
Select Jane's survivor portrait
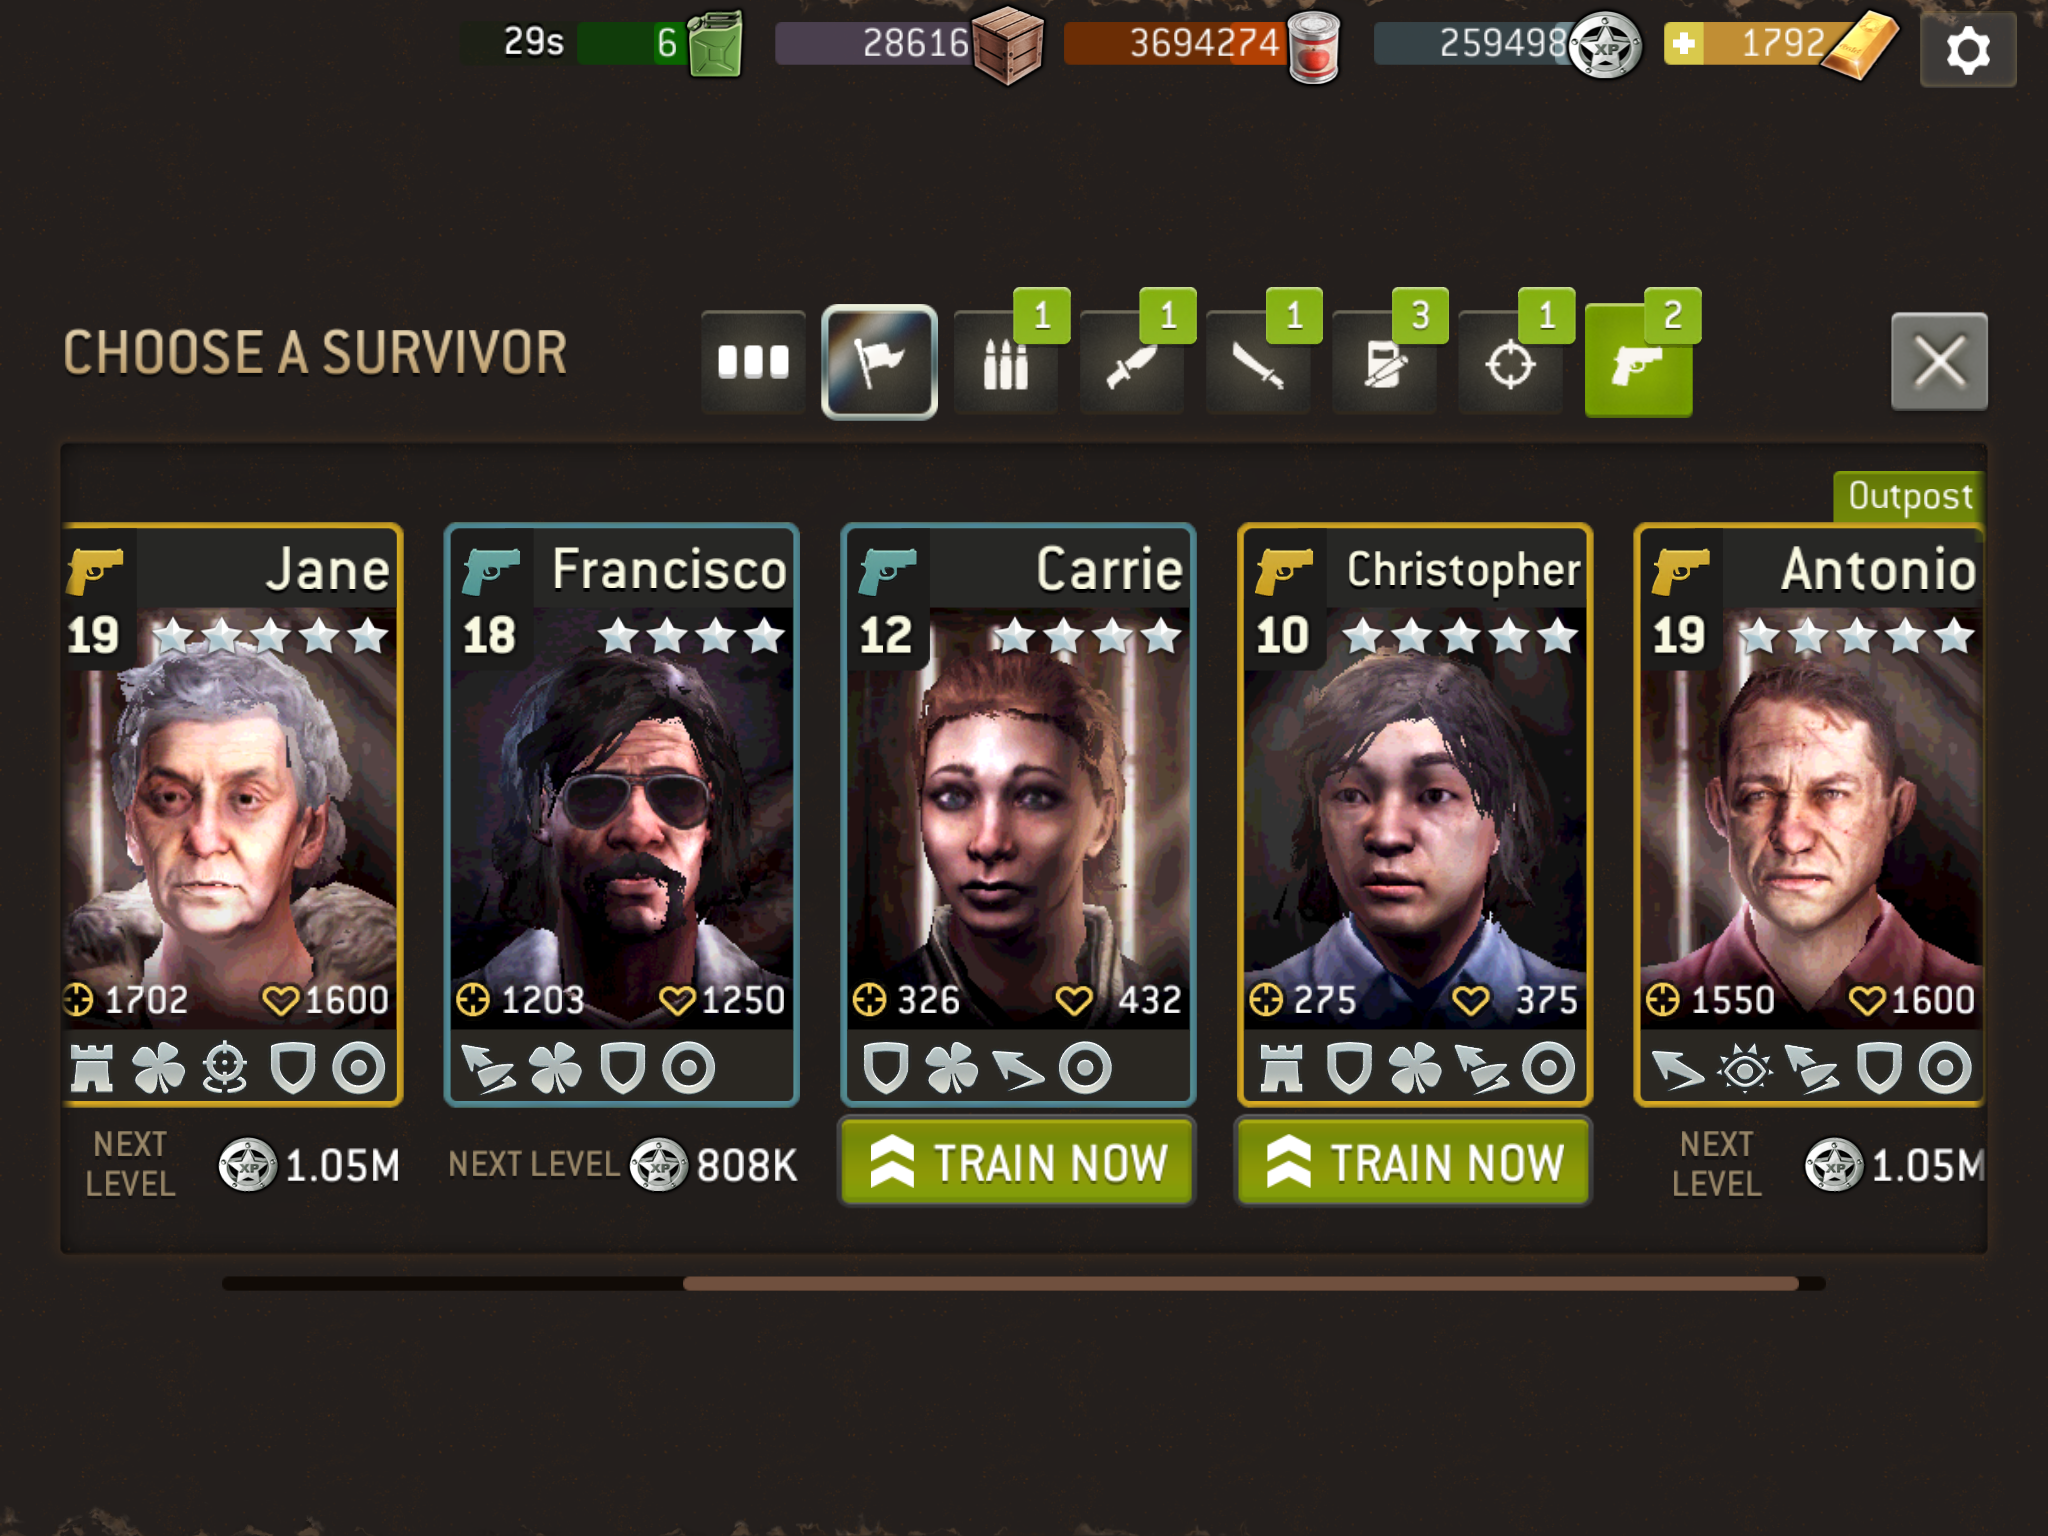click(230, 815)
